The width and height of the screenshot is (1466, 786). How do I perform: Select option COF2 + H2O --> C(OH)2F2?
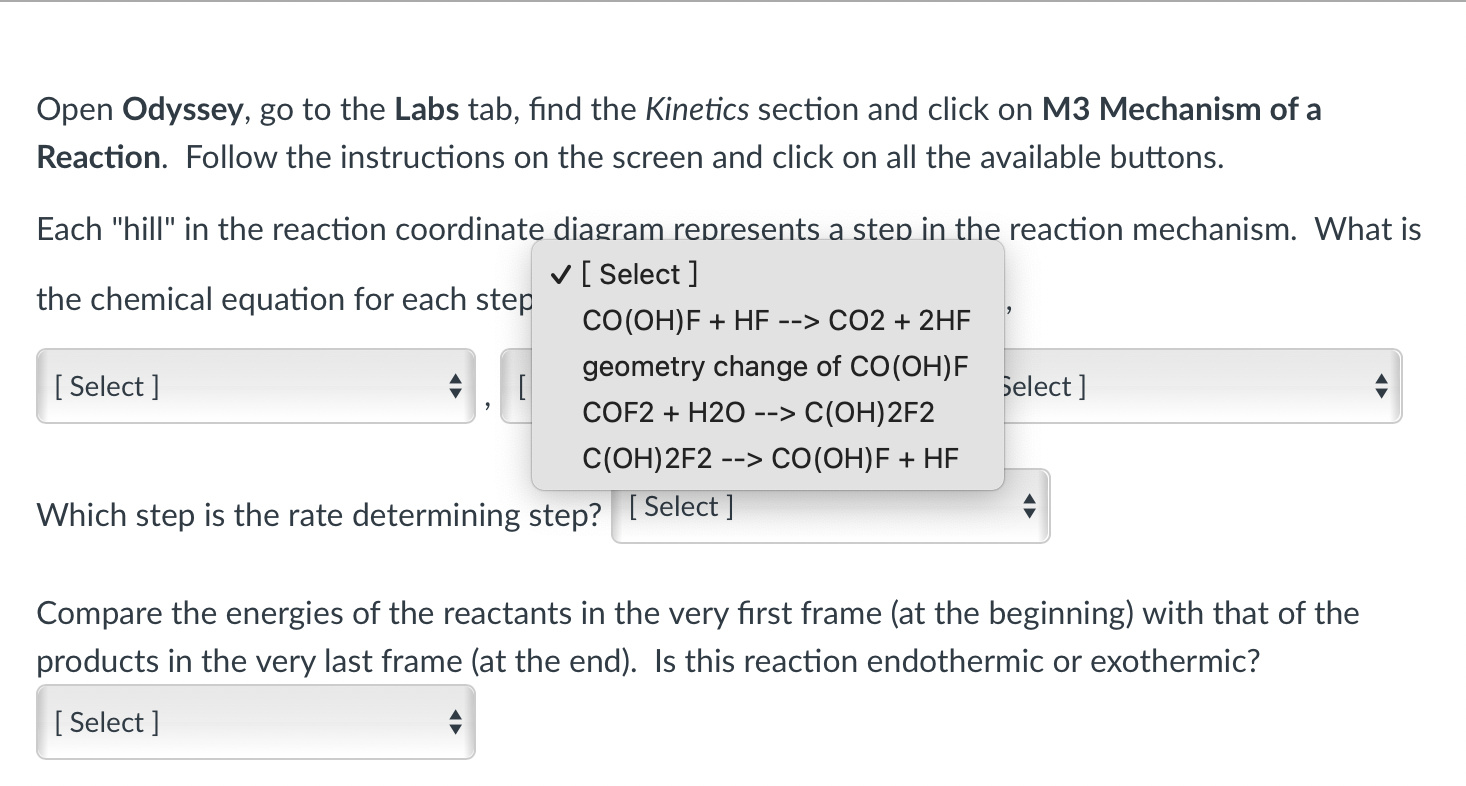[x=757, y=412]
